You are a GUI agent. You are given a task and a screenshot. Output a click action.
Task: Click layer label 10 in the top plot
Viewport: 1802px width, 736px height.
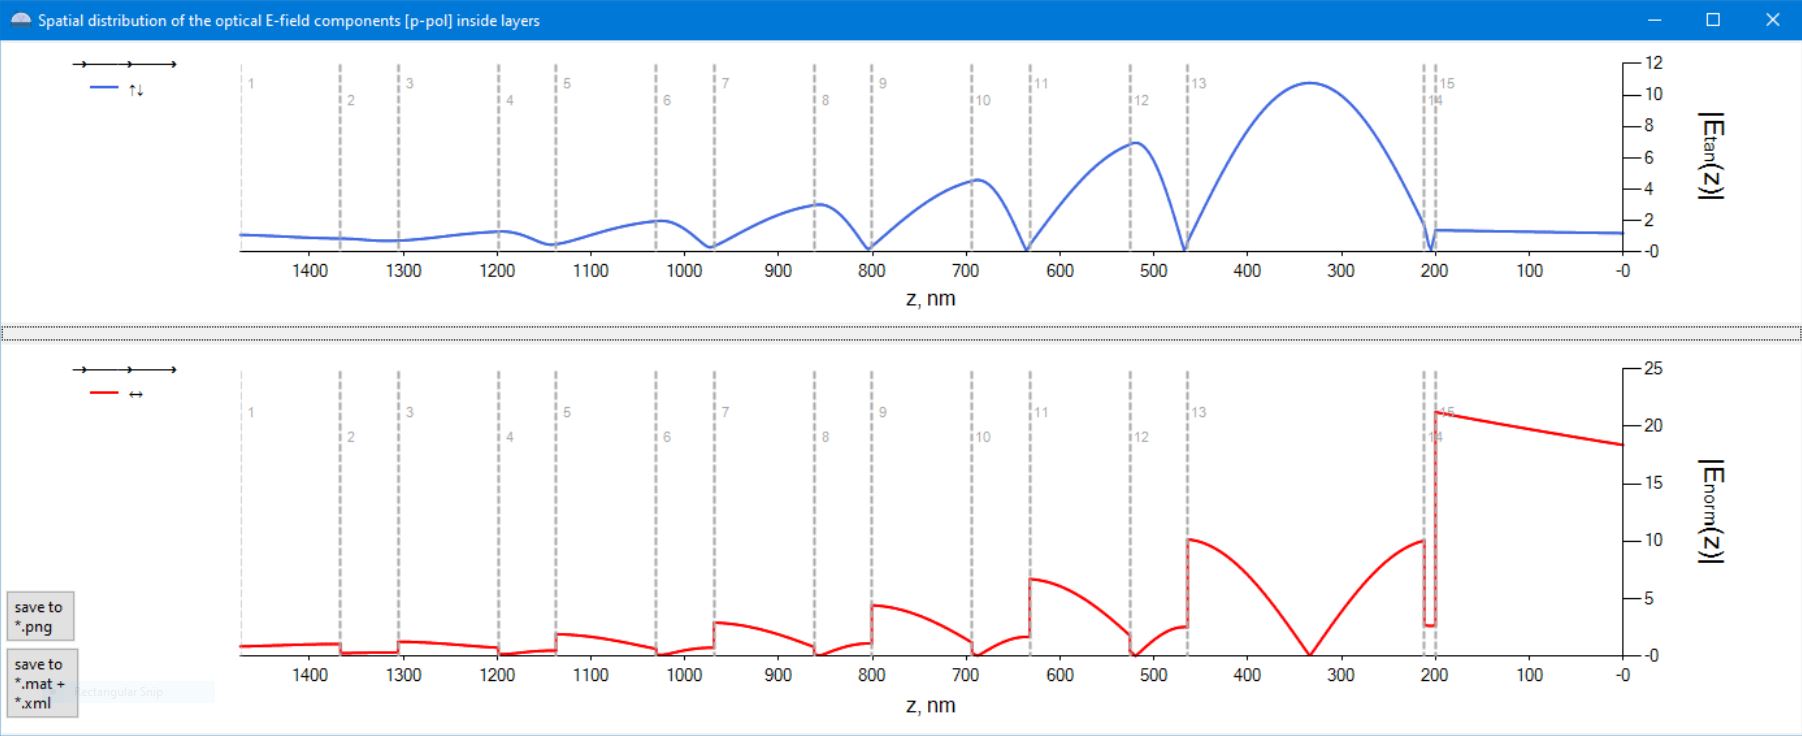983,100
